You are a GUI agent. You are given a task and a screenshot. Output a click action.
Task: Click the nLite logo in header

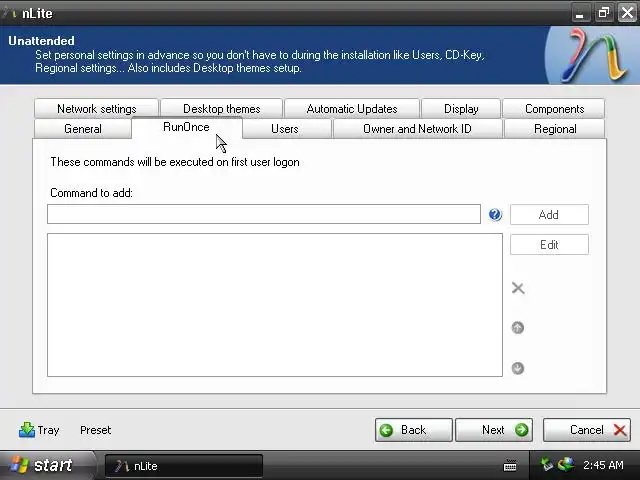coord(594,55)
